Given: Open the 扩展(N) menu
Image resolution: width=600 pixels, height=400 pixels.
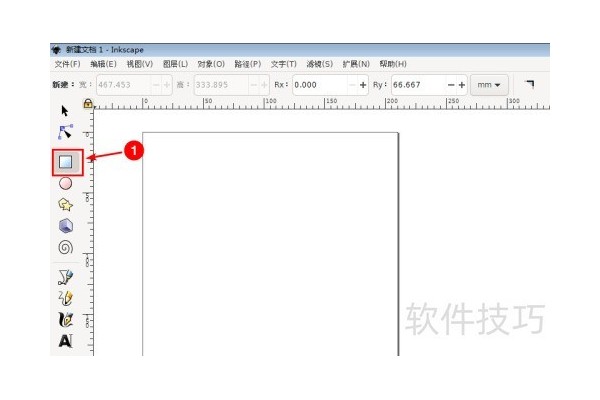Looking at the screenshot, I should pyautogui.click(x=356, y=64).
